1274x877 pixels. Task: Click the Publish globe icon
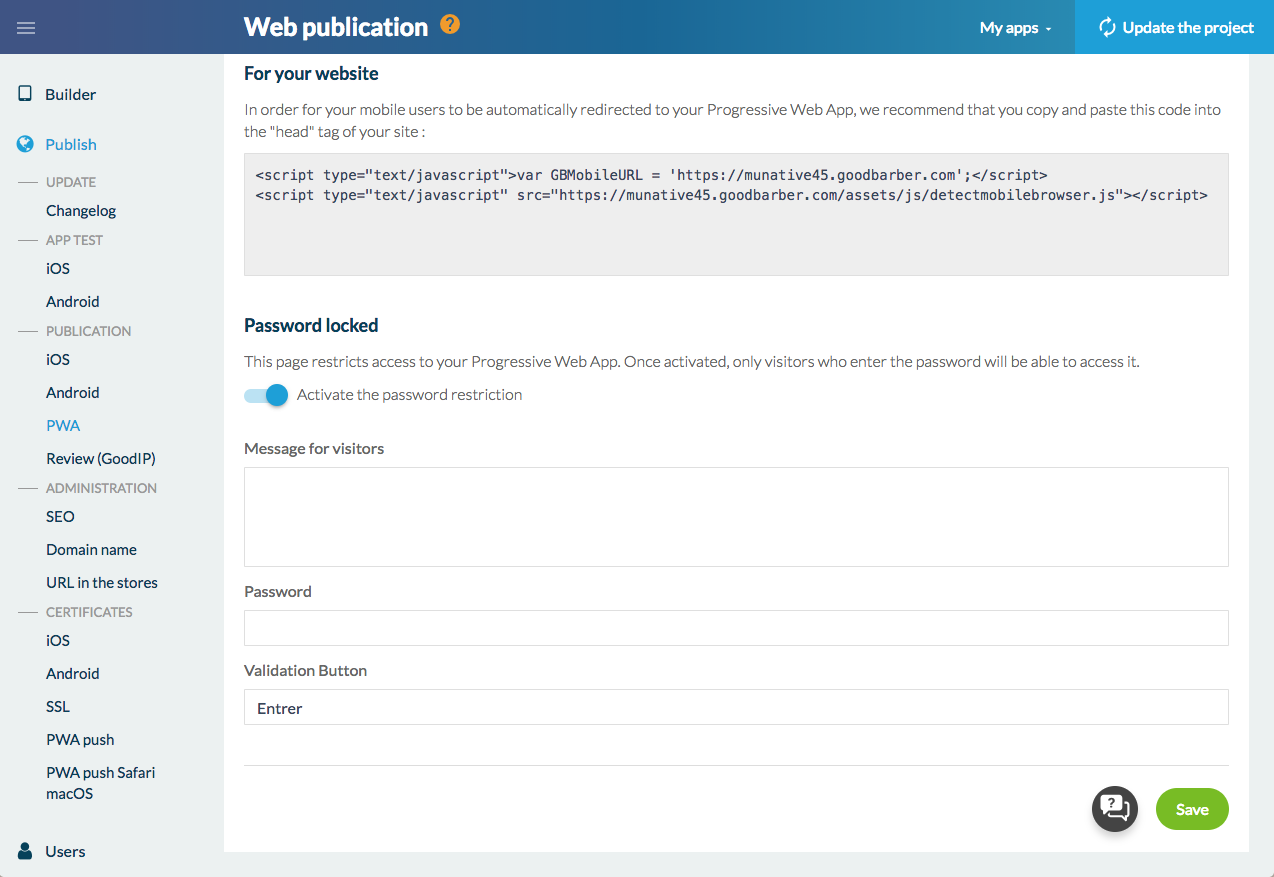[26, 144]
